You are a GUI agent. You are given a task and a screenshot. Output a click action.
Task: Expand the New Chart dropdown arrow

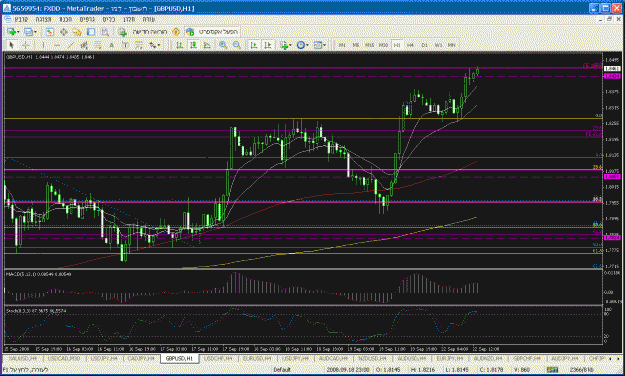click(x=18, y=31)
